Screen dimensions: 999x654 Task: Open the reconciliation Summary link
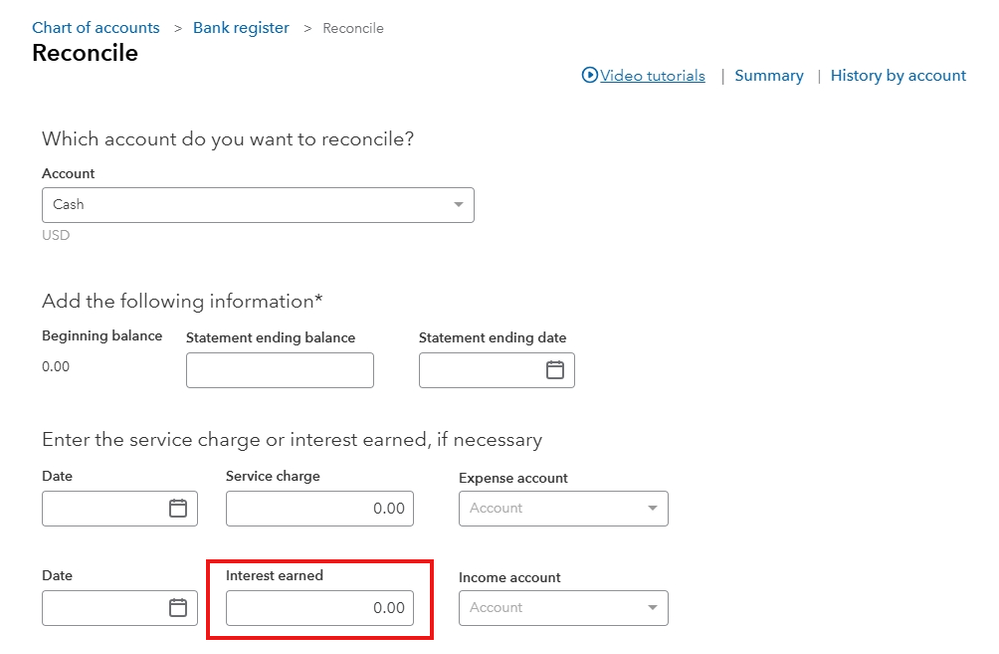769,76
